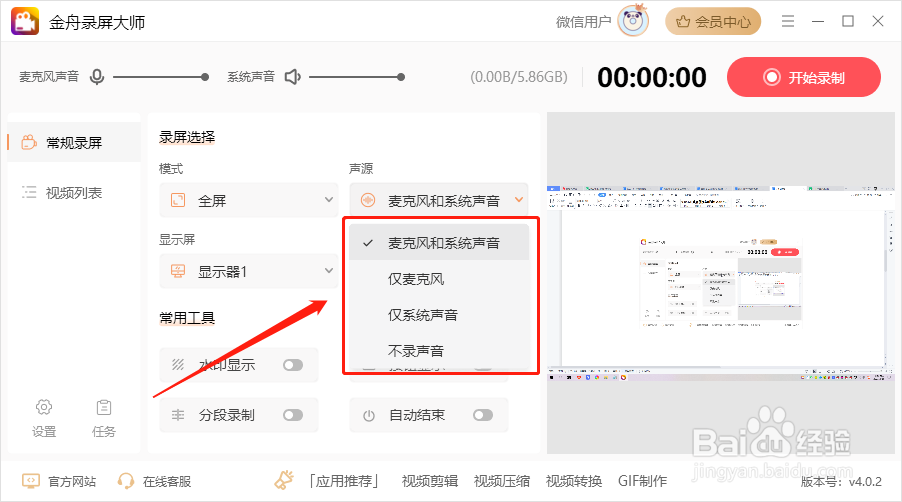Screen dimensions: 902x502
Task: Toggle the 水印显示 switch
Action: click(x=293, y=365)
